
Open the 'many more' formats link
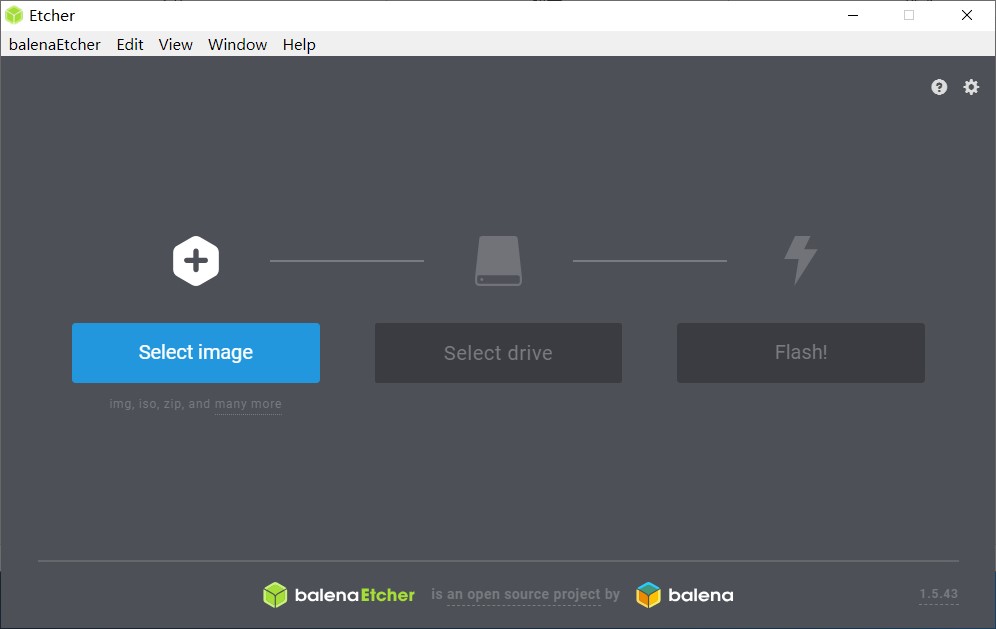point(248,404)
